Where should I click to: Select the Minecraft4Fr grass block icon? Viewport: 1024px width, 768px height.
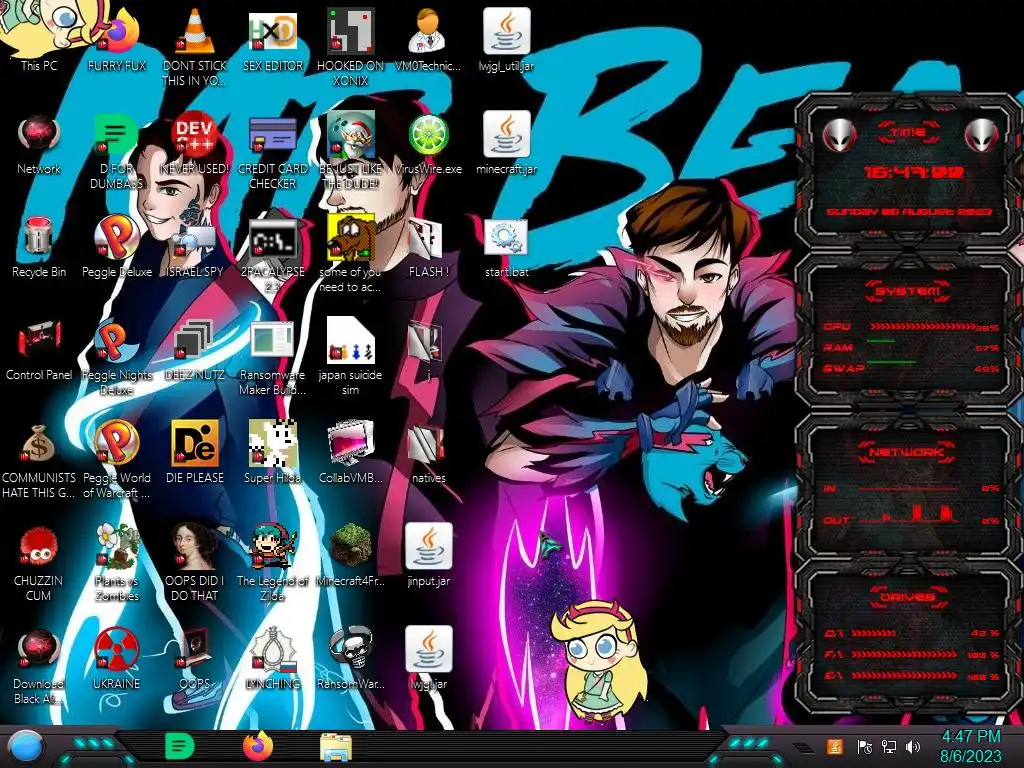351,546
